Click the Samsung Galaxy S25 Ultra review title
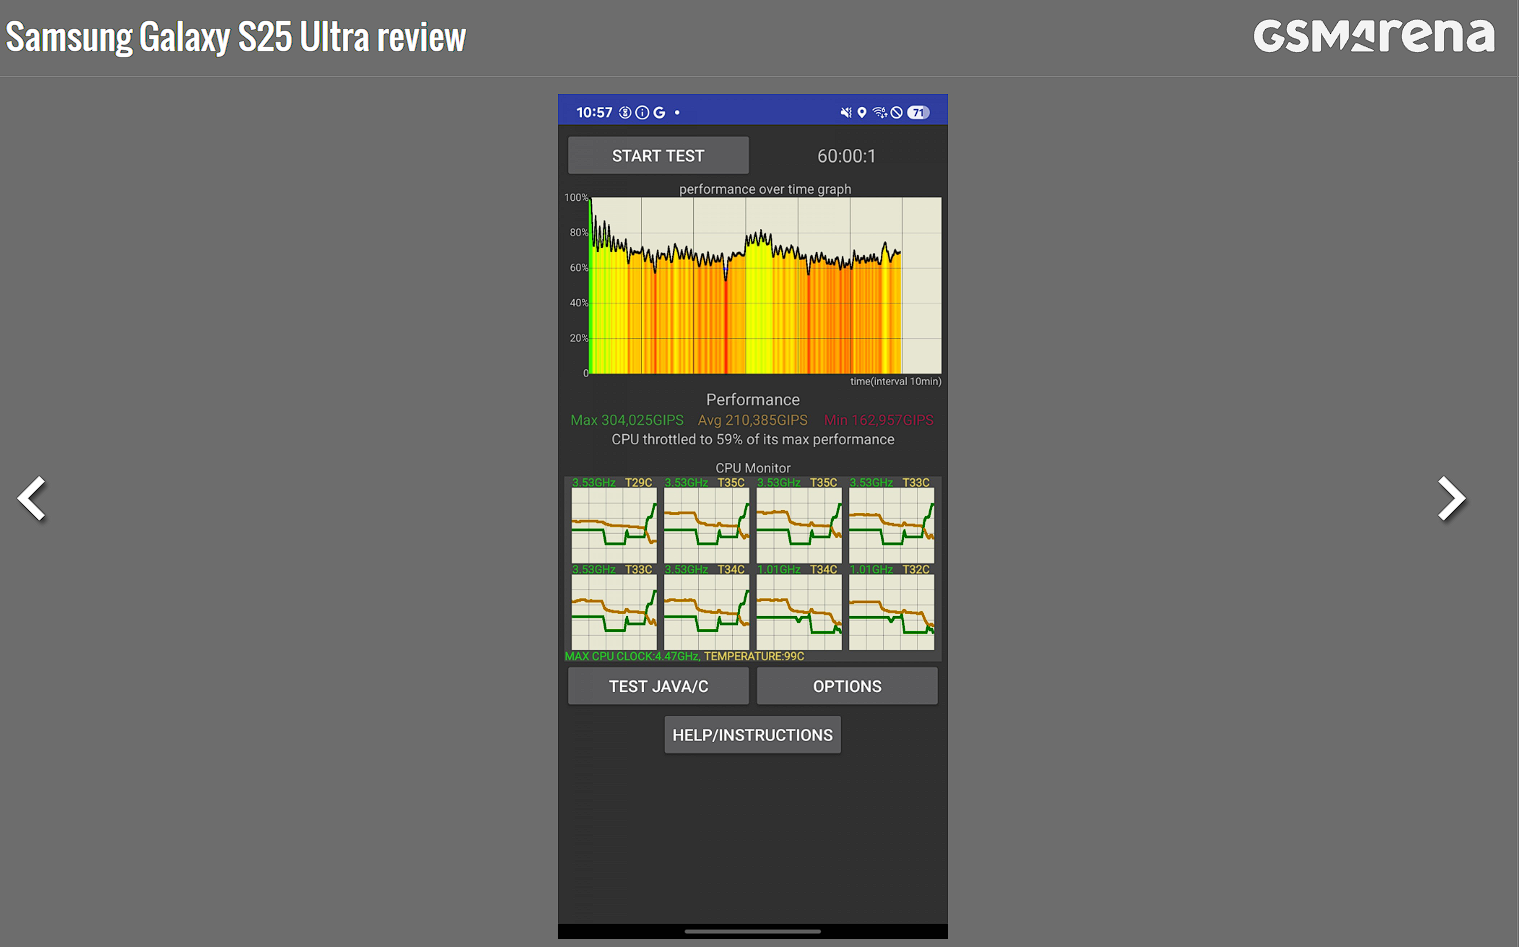 tap(236, 37)
